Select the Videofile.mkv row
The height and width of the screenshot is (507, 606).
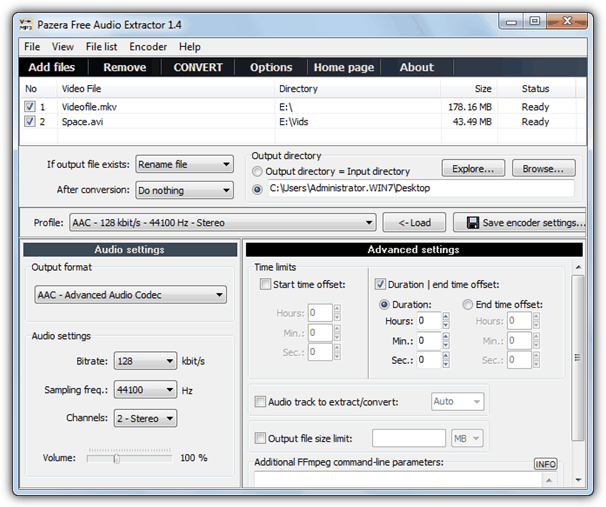(x=303, y=107)
